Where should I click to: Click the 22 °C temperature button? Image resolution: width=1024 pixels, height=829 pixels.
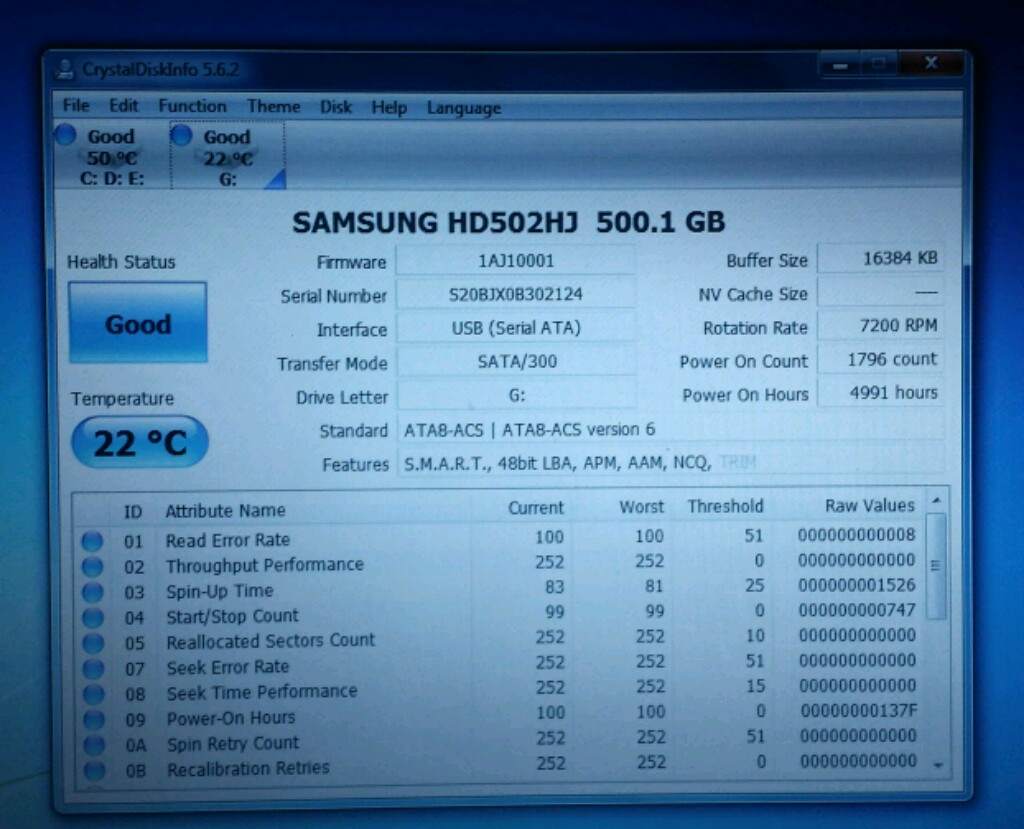pyautogui.click(x=140, y=442)
